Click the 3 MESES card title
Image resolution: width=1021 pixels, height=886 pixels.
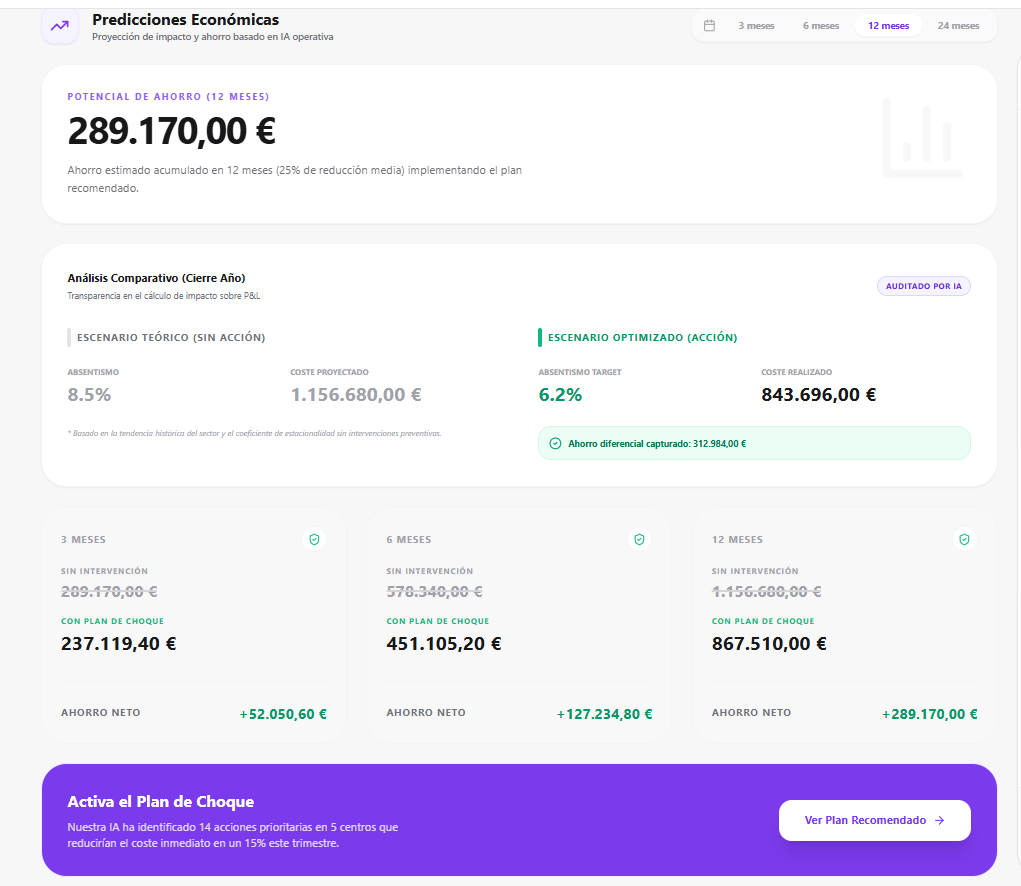point(83,540)
